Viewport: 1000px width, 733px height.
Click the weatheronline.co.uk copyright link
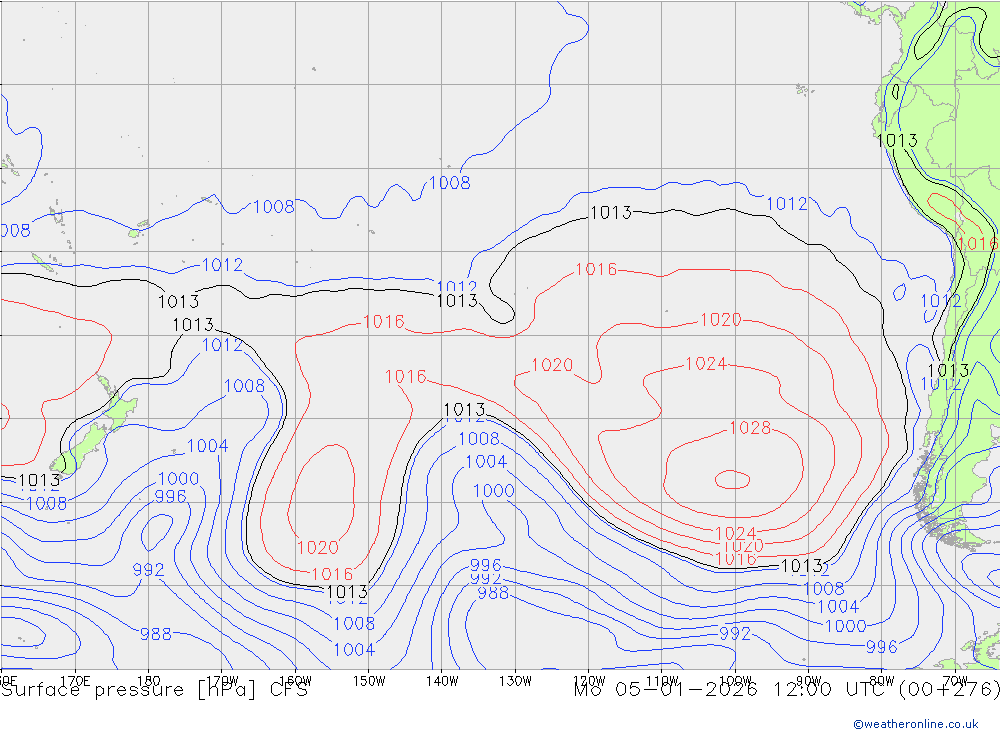916,723
